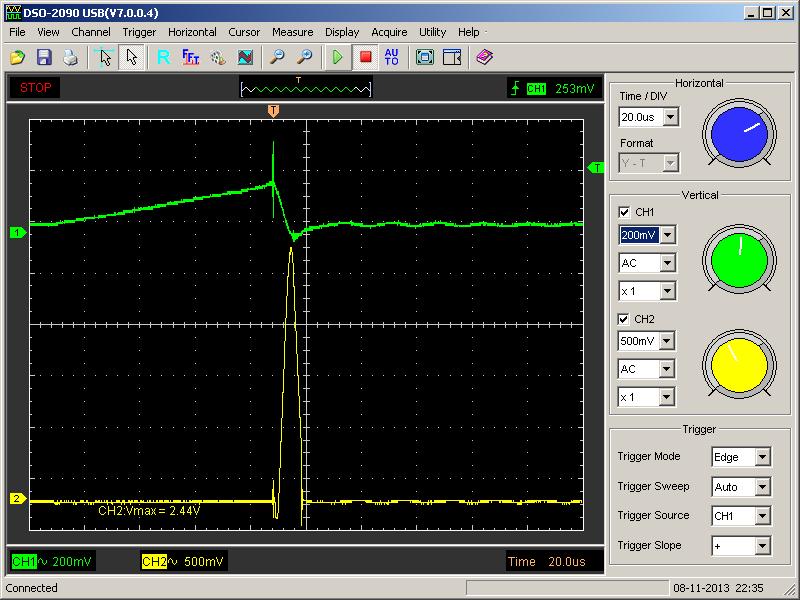Stop acquisition with the red stop button
Viewport: 800px width, 600px height.
[365, 57]
